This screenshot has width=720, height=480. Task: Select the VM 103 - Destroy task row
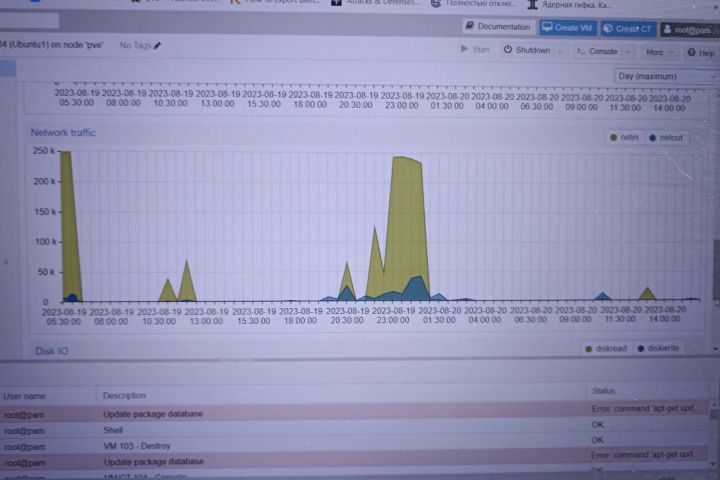pos(354,444)
